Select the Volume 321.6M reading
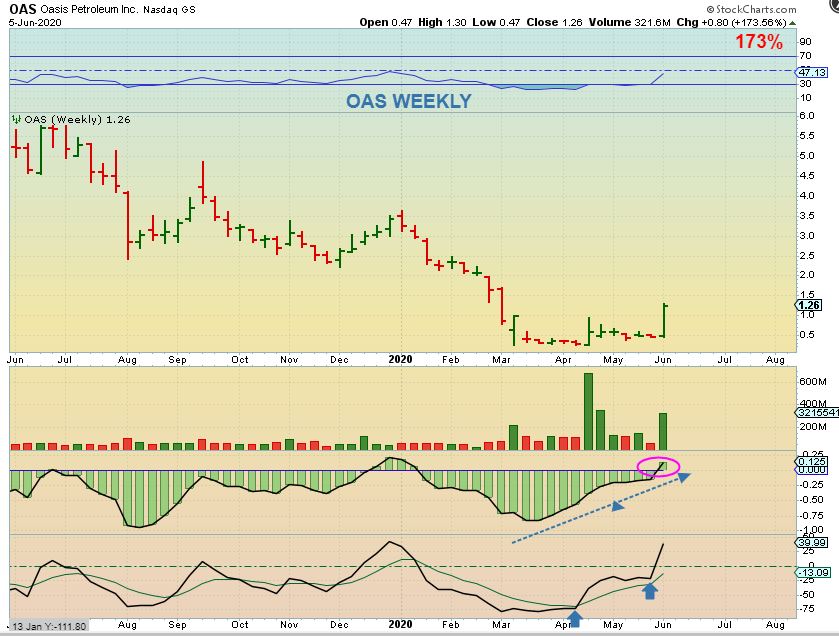839x636 pixels. [x=630, y=22]
